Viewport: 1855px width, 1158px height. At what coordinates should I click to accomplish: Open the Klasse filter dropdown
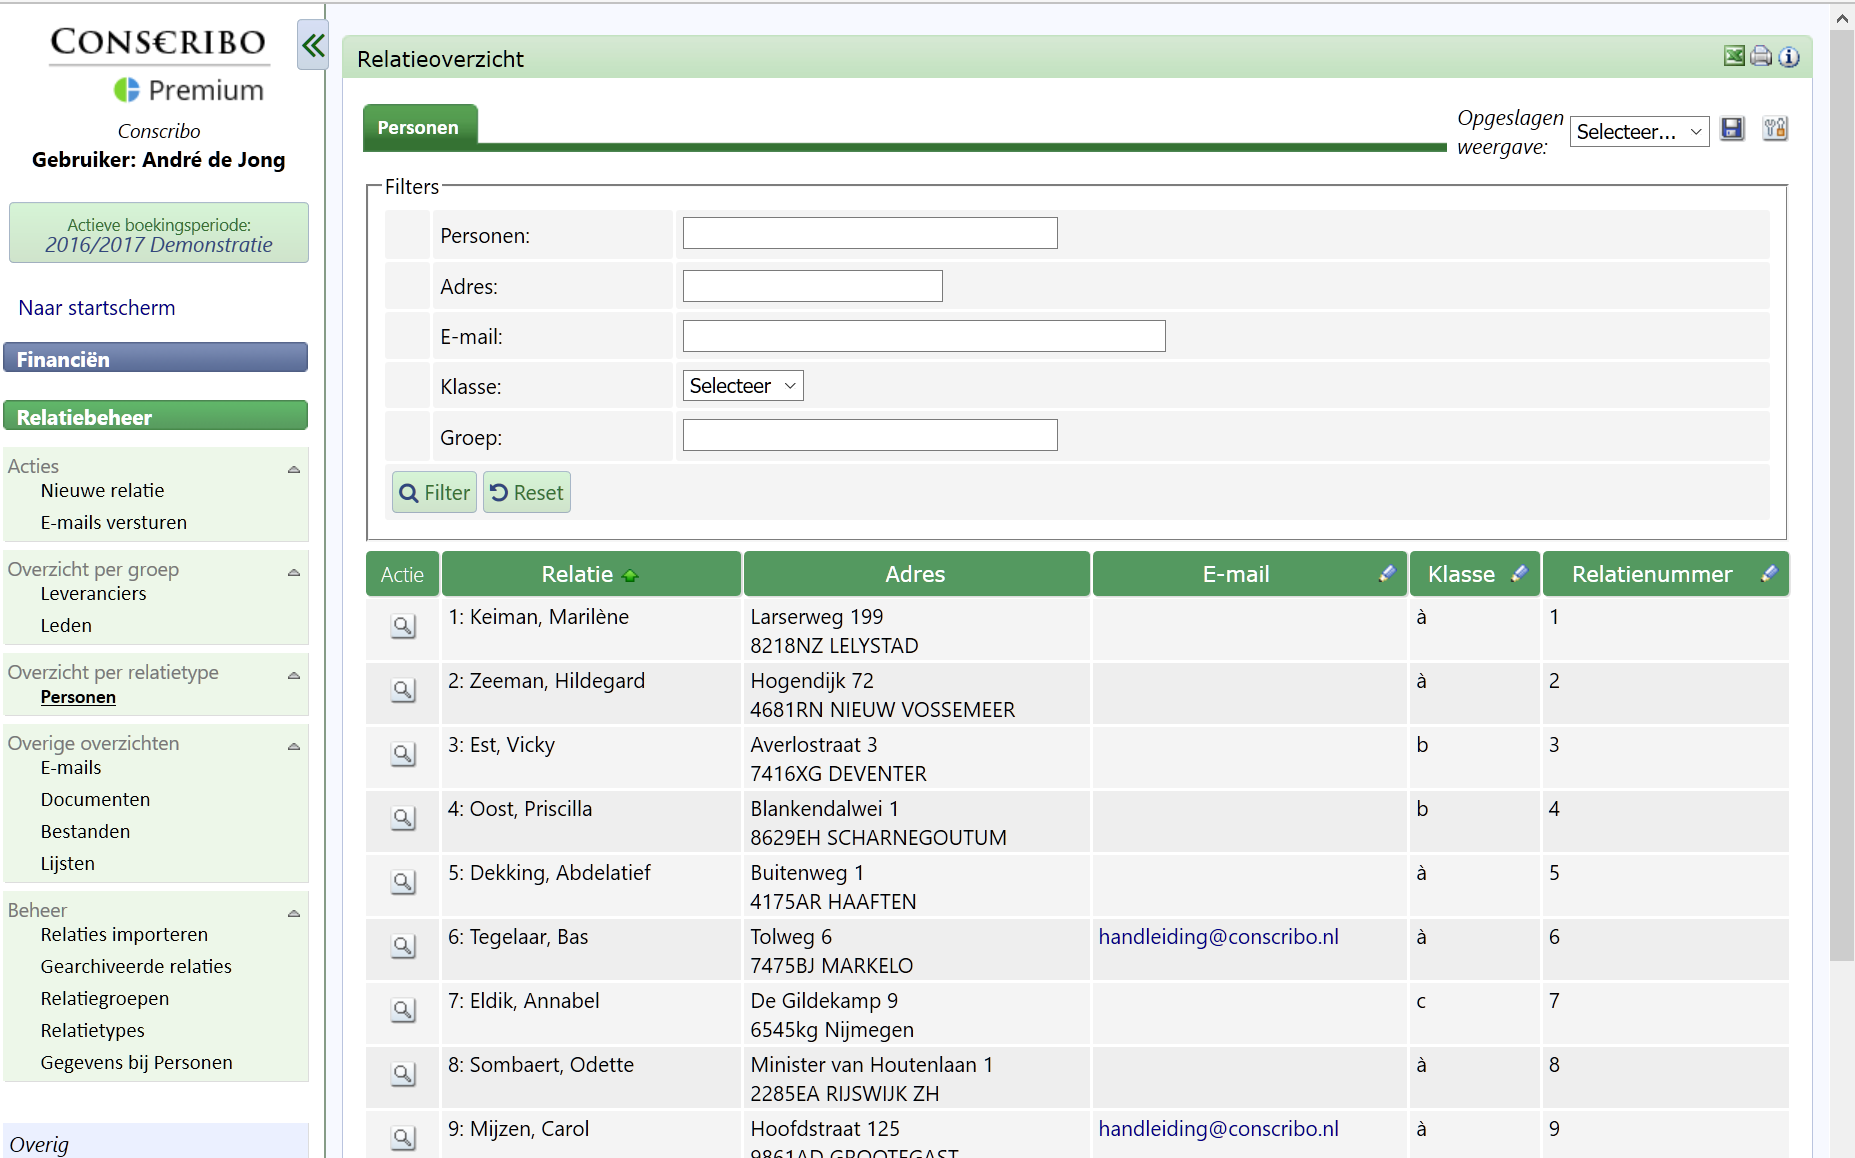pyautogui.click(x=742, y=386)
